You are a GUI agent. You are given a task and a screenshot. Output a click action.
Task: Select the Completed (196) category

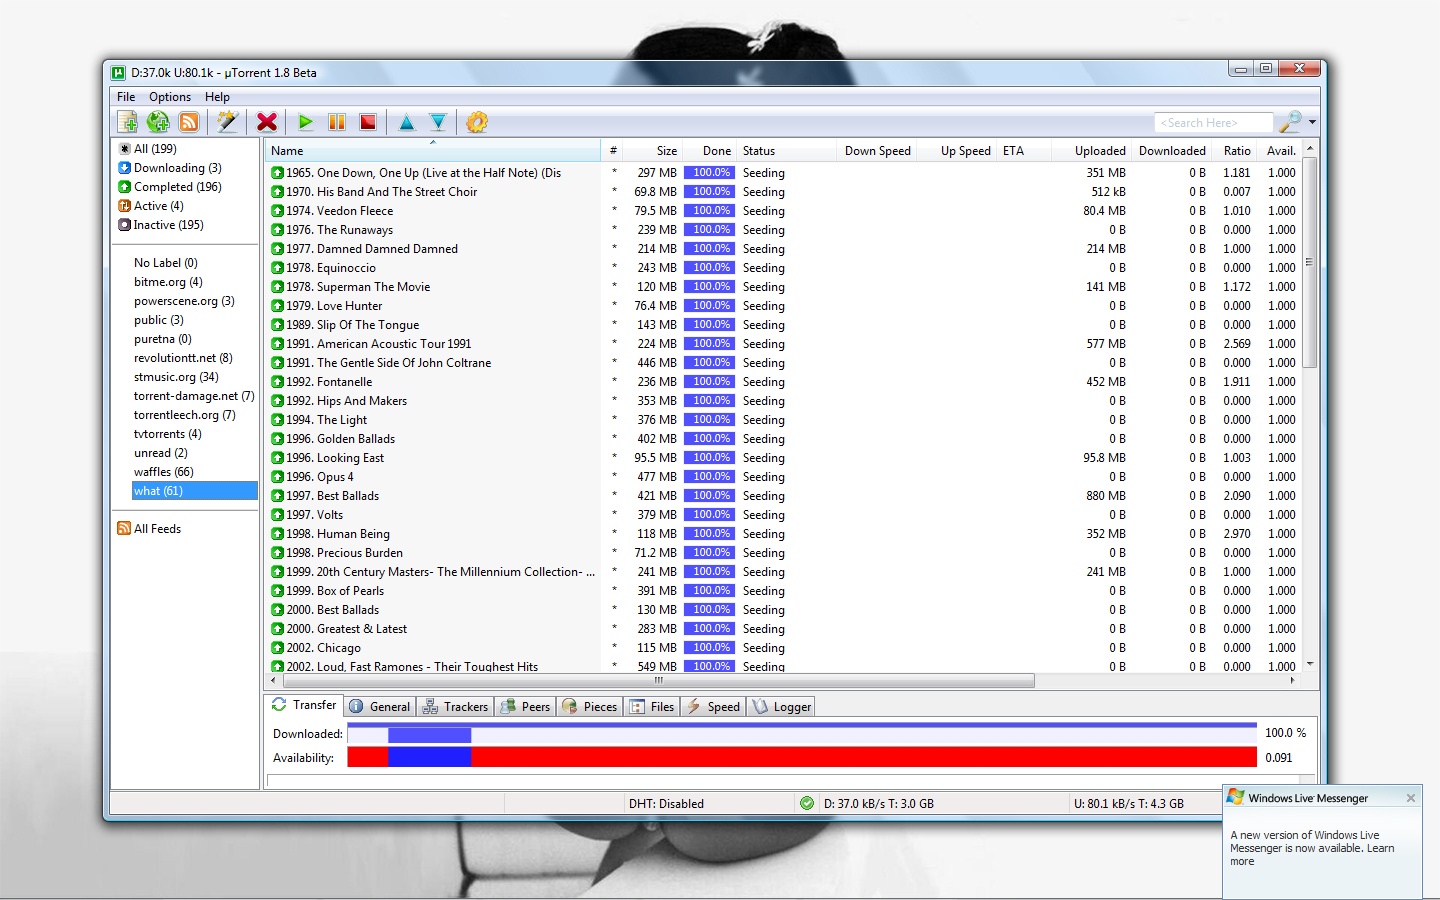pos(170,187)
